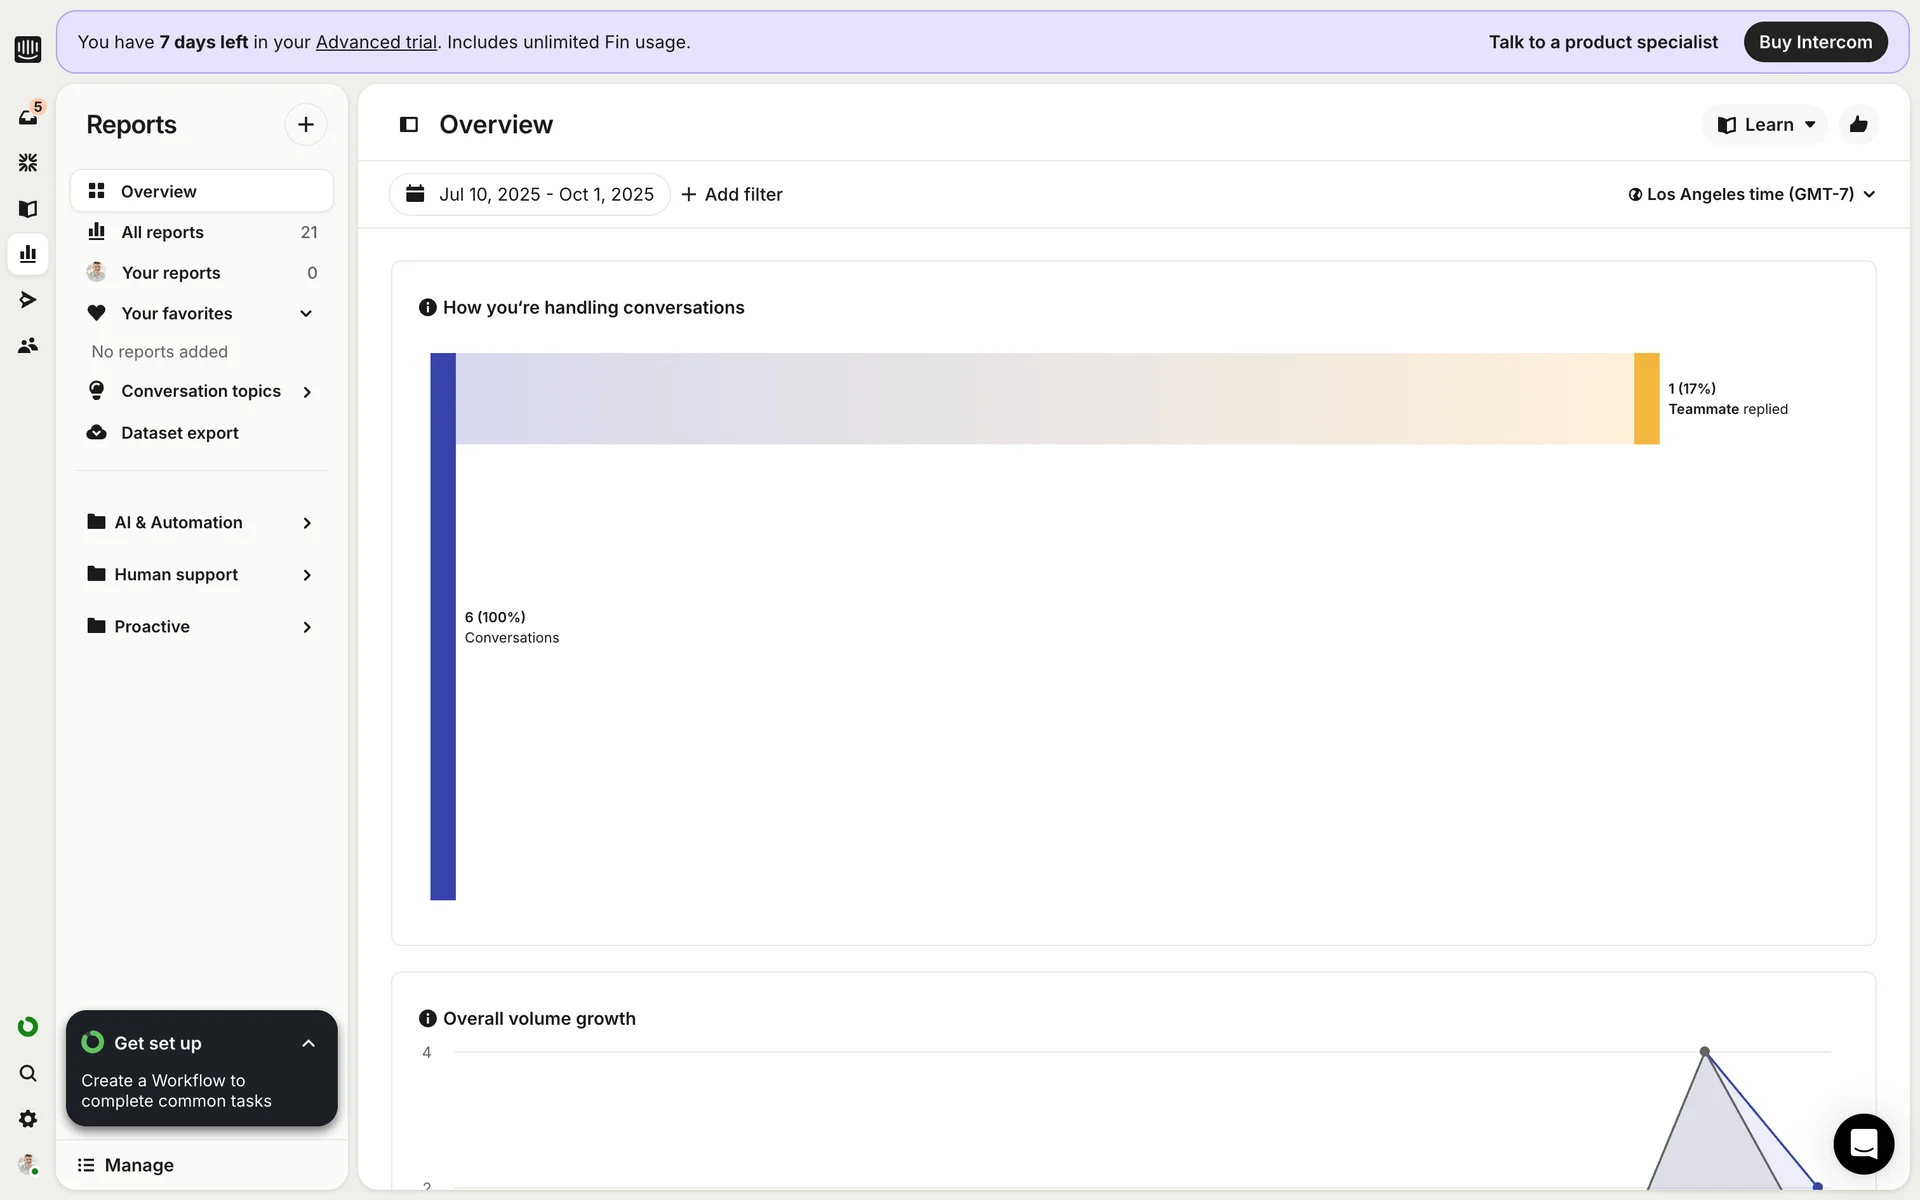Open the Learn dropdown menu
The height and width of the screenshot is (1200, 1920).
click(x=1765, y=124)
